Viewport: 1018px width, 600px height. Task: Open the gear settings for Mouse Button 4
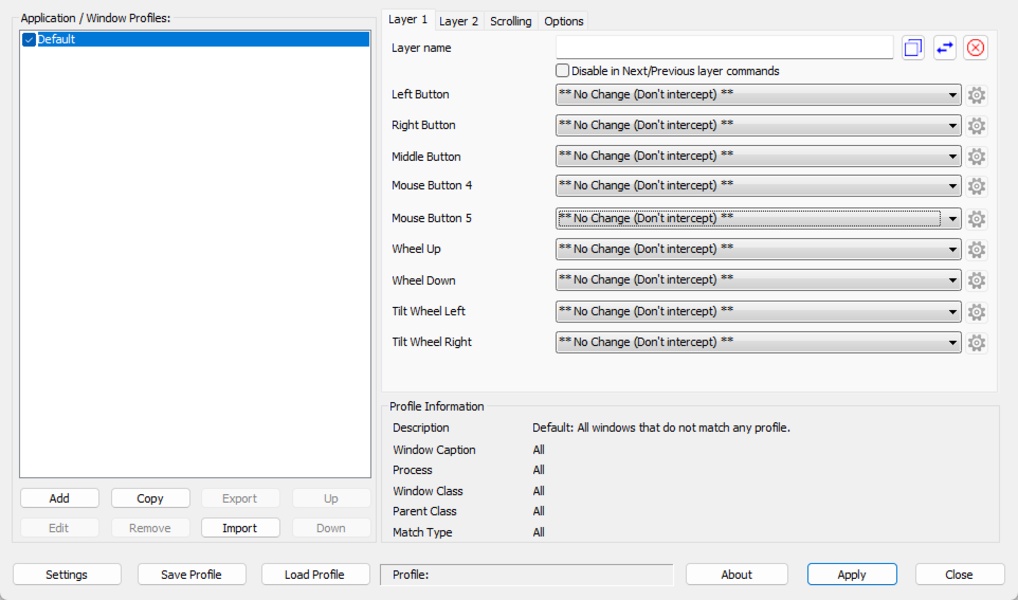click(x=976, y=186)
